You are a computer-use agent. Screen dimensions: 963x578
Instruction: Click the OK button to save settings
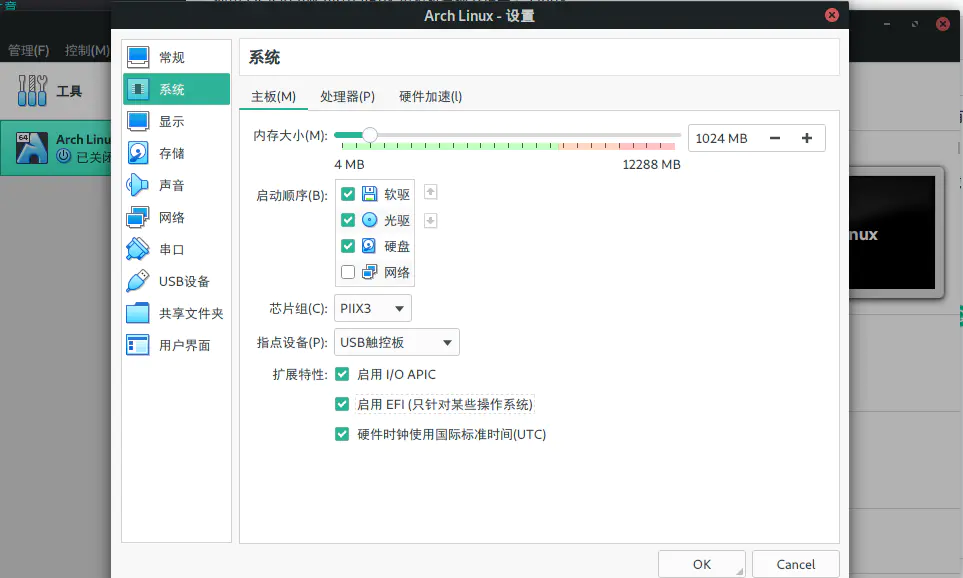click(x=701, y=563)
